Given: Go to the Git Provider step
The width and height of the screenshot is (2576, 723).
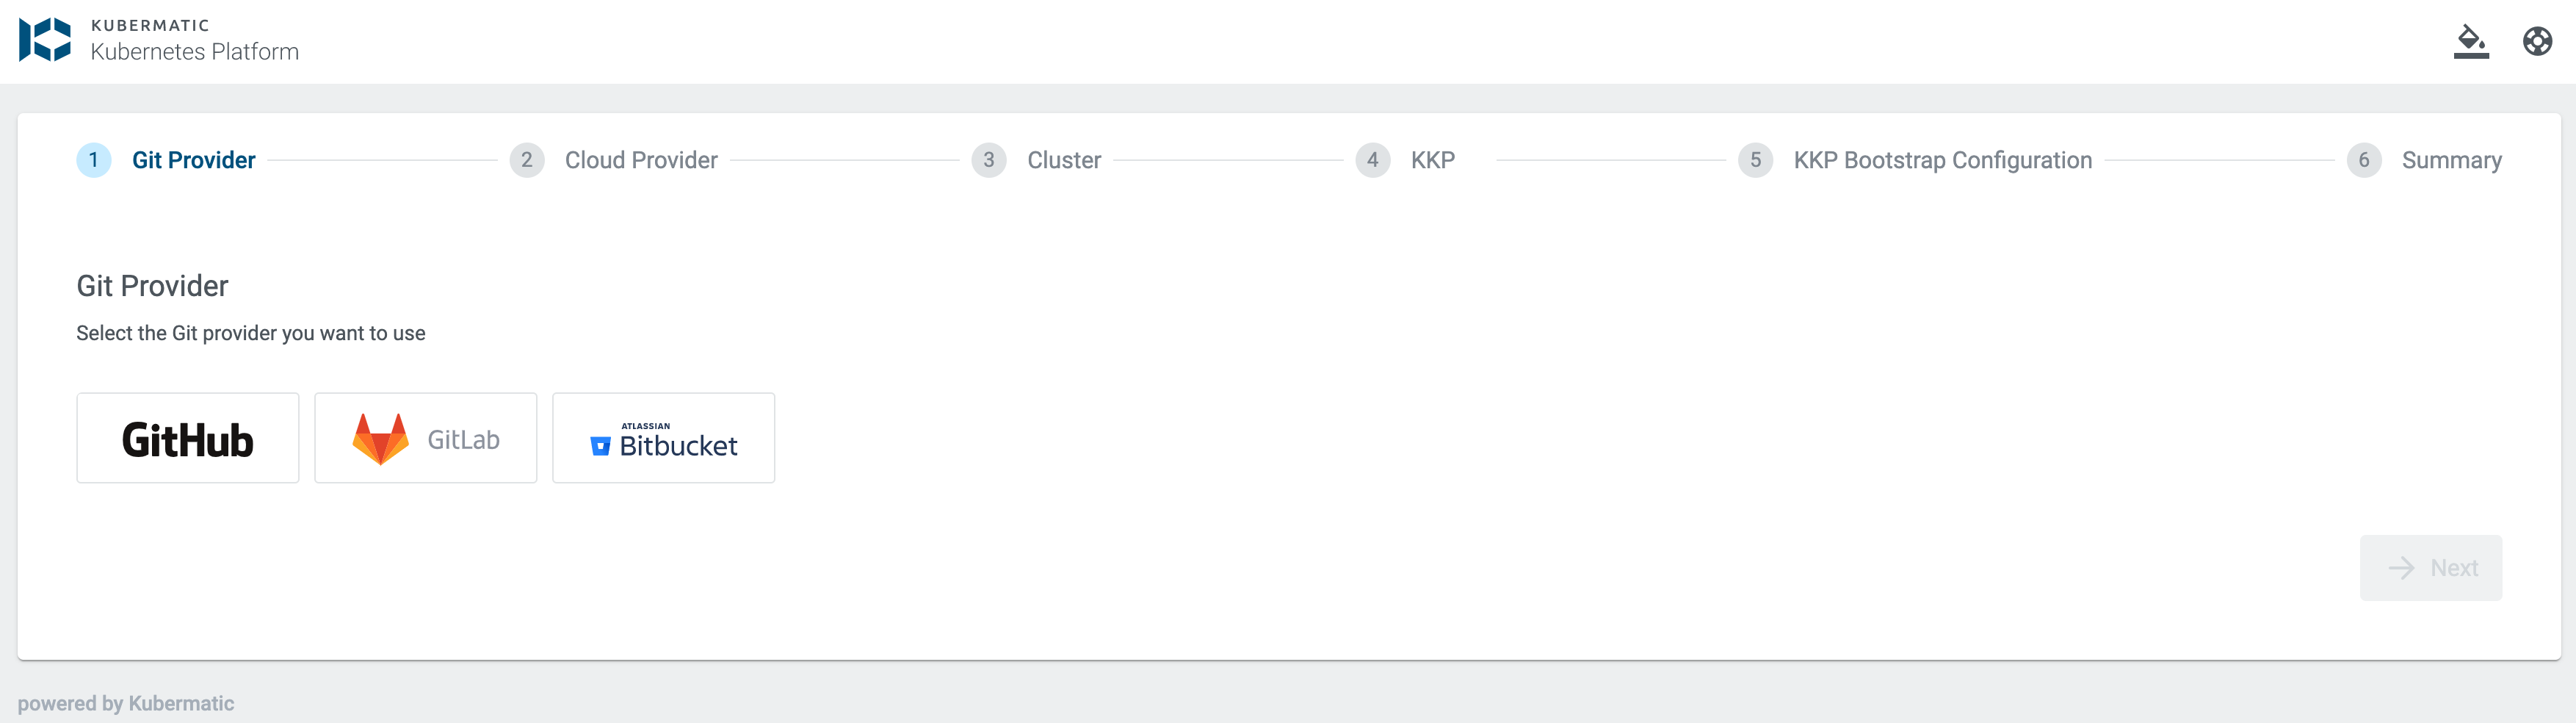Looking at the screenshot, I should pos(193,160).
